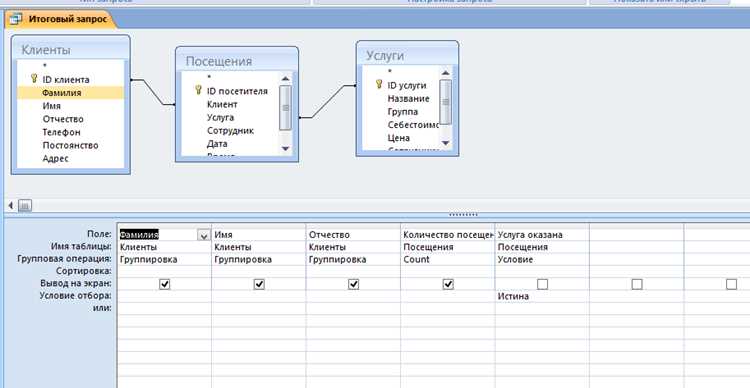Click the key icon beside ID клиента
Viewport: 750px width, 388px height.
pos(33,78)
